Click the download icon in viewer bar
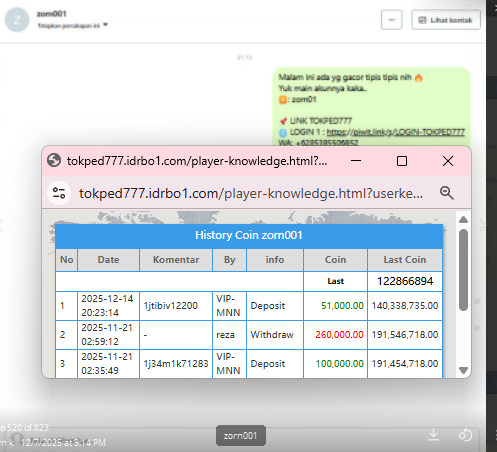The image size is (497, 452). (433, 434)
